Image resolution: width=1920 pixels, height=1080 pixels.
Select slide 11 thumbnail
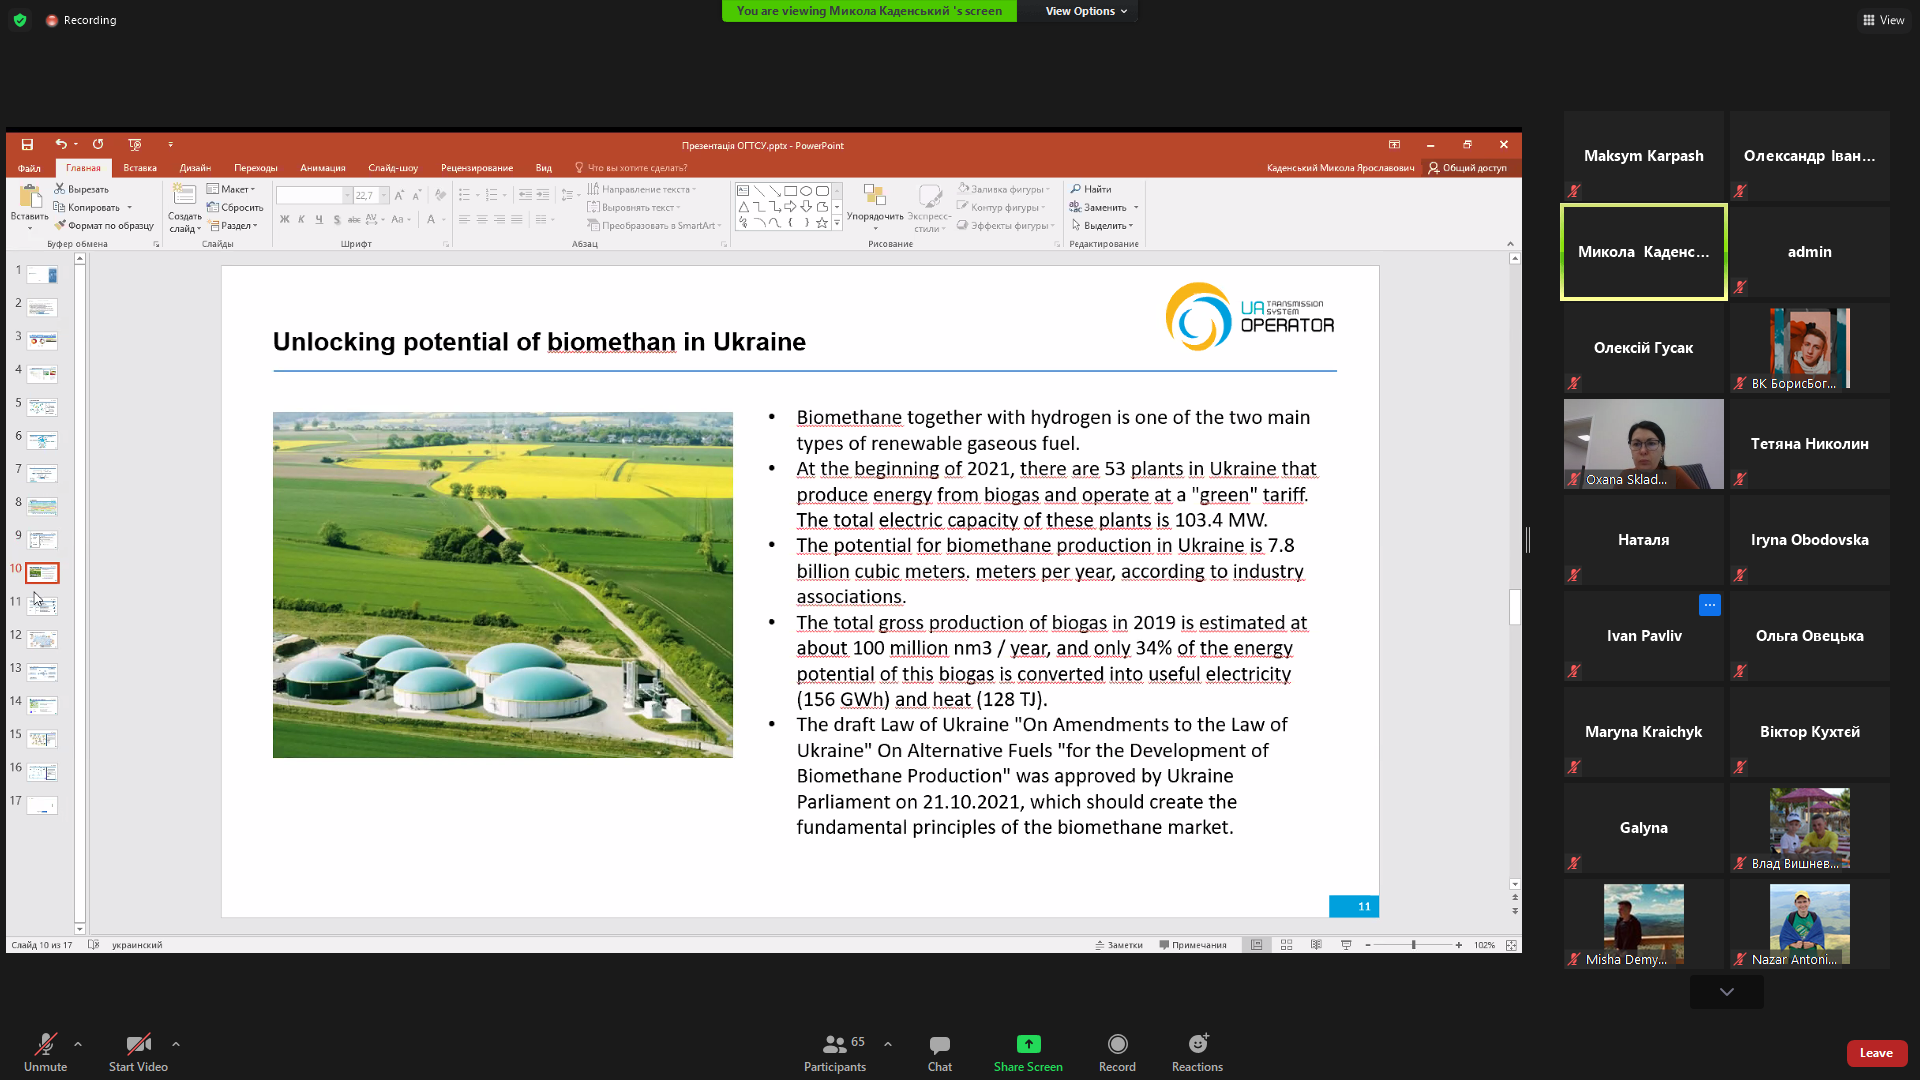(x=42, y=606)
